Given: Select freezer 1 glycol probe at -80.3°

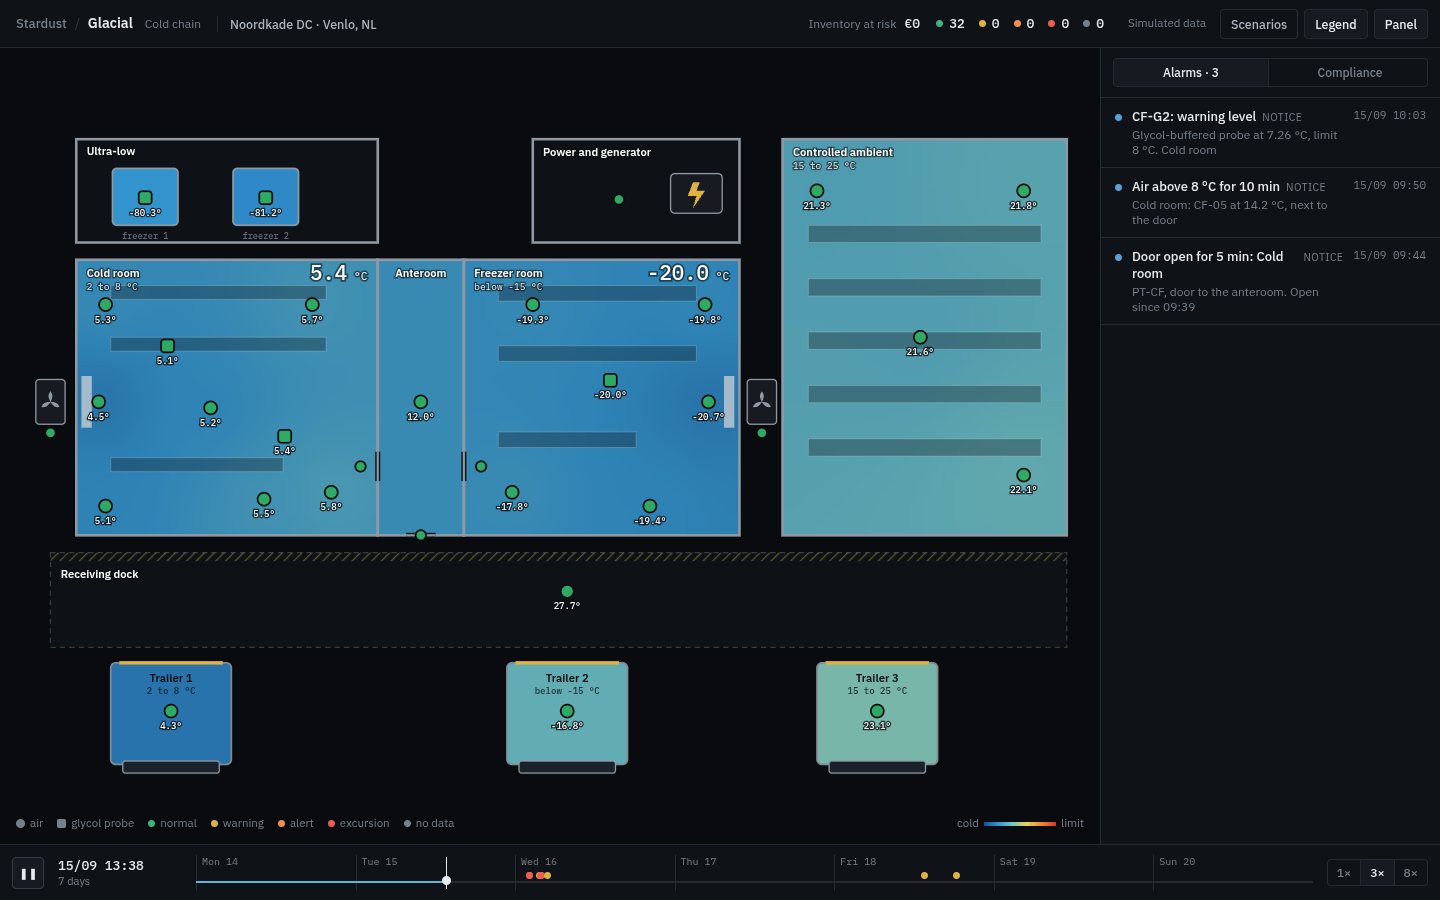Looking at the screenshot, I should (145, 198).
